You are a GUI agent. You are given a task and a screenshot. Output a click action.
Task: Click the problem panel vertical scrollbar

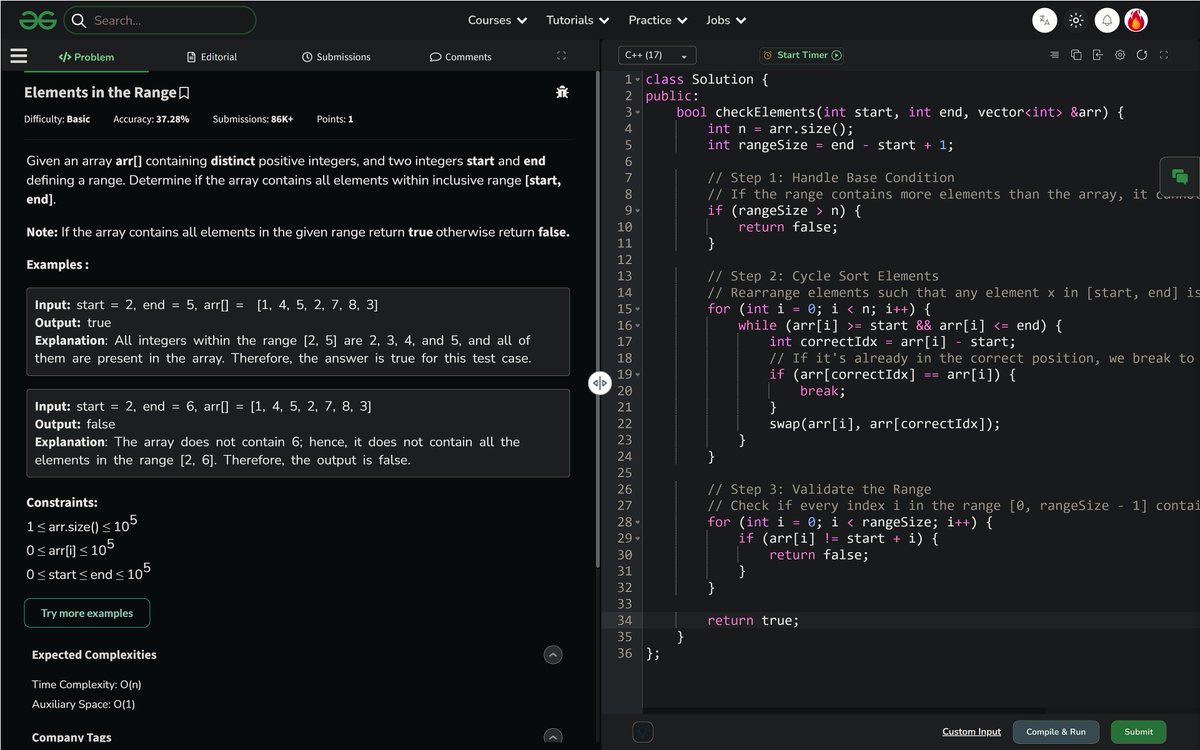pyautogui.click(x=596, y=320)
